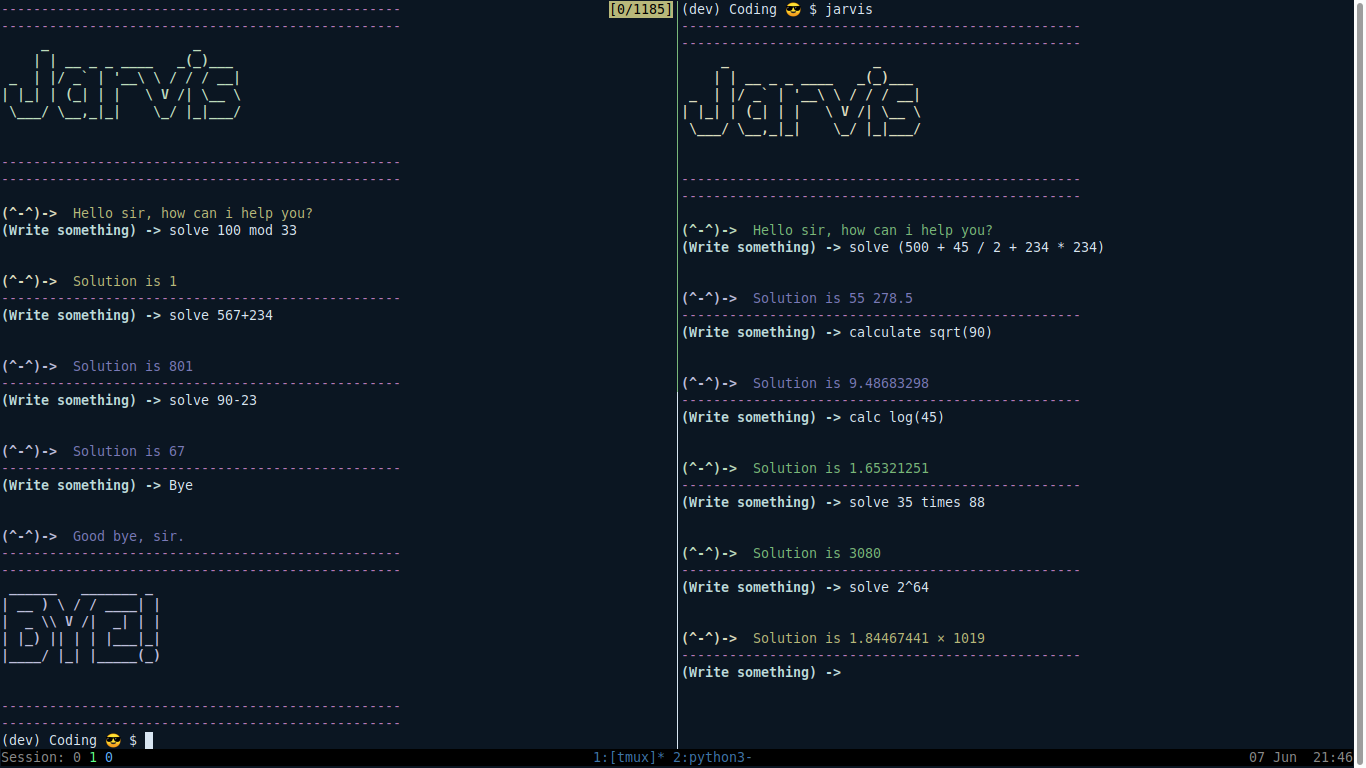
Task: Click the 'Bye' command in left pane
Action: coord(181,485)
